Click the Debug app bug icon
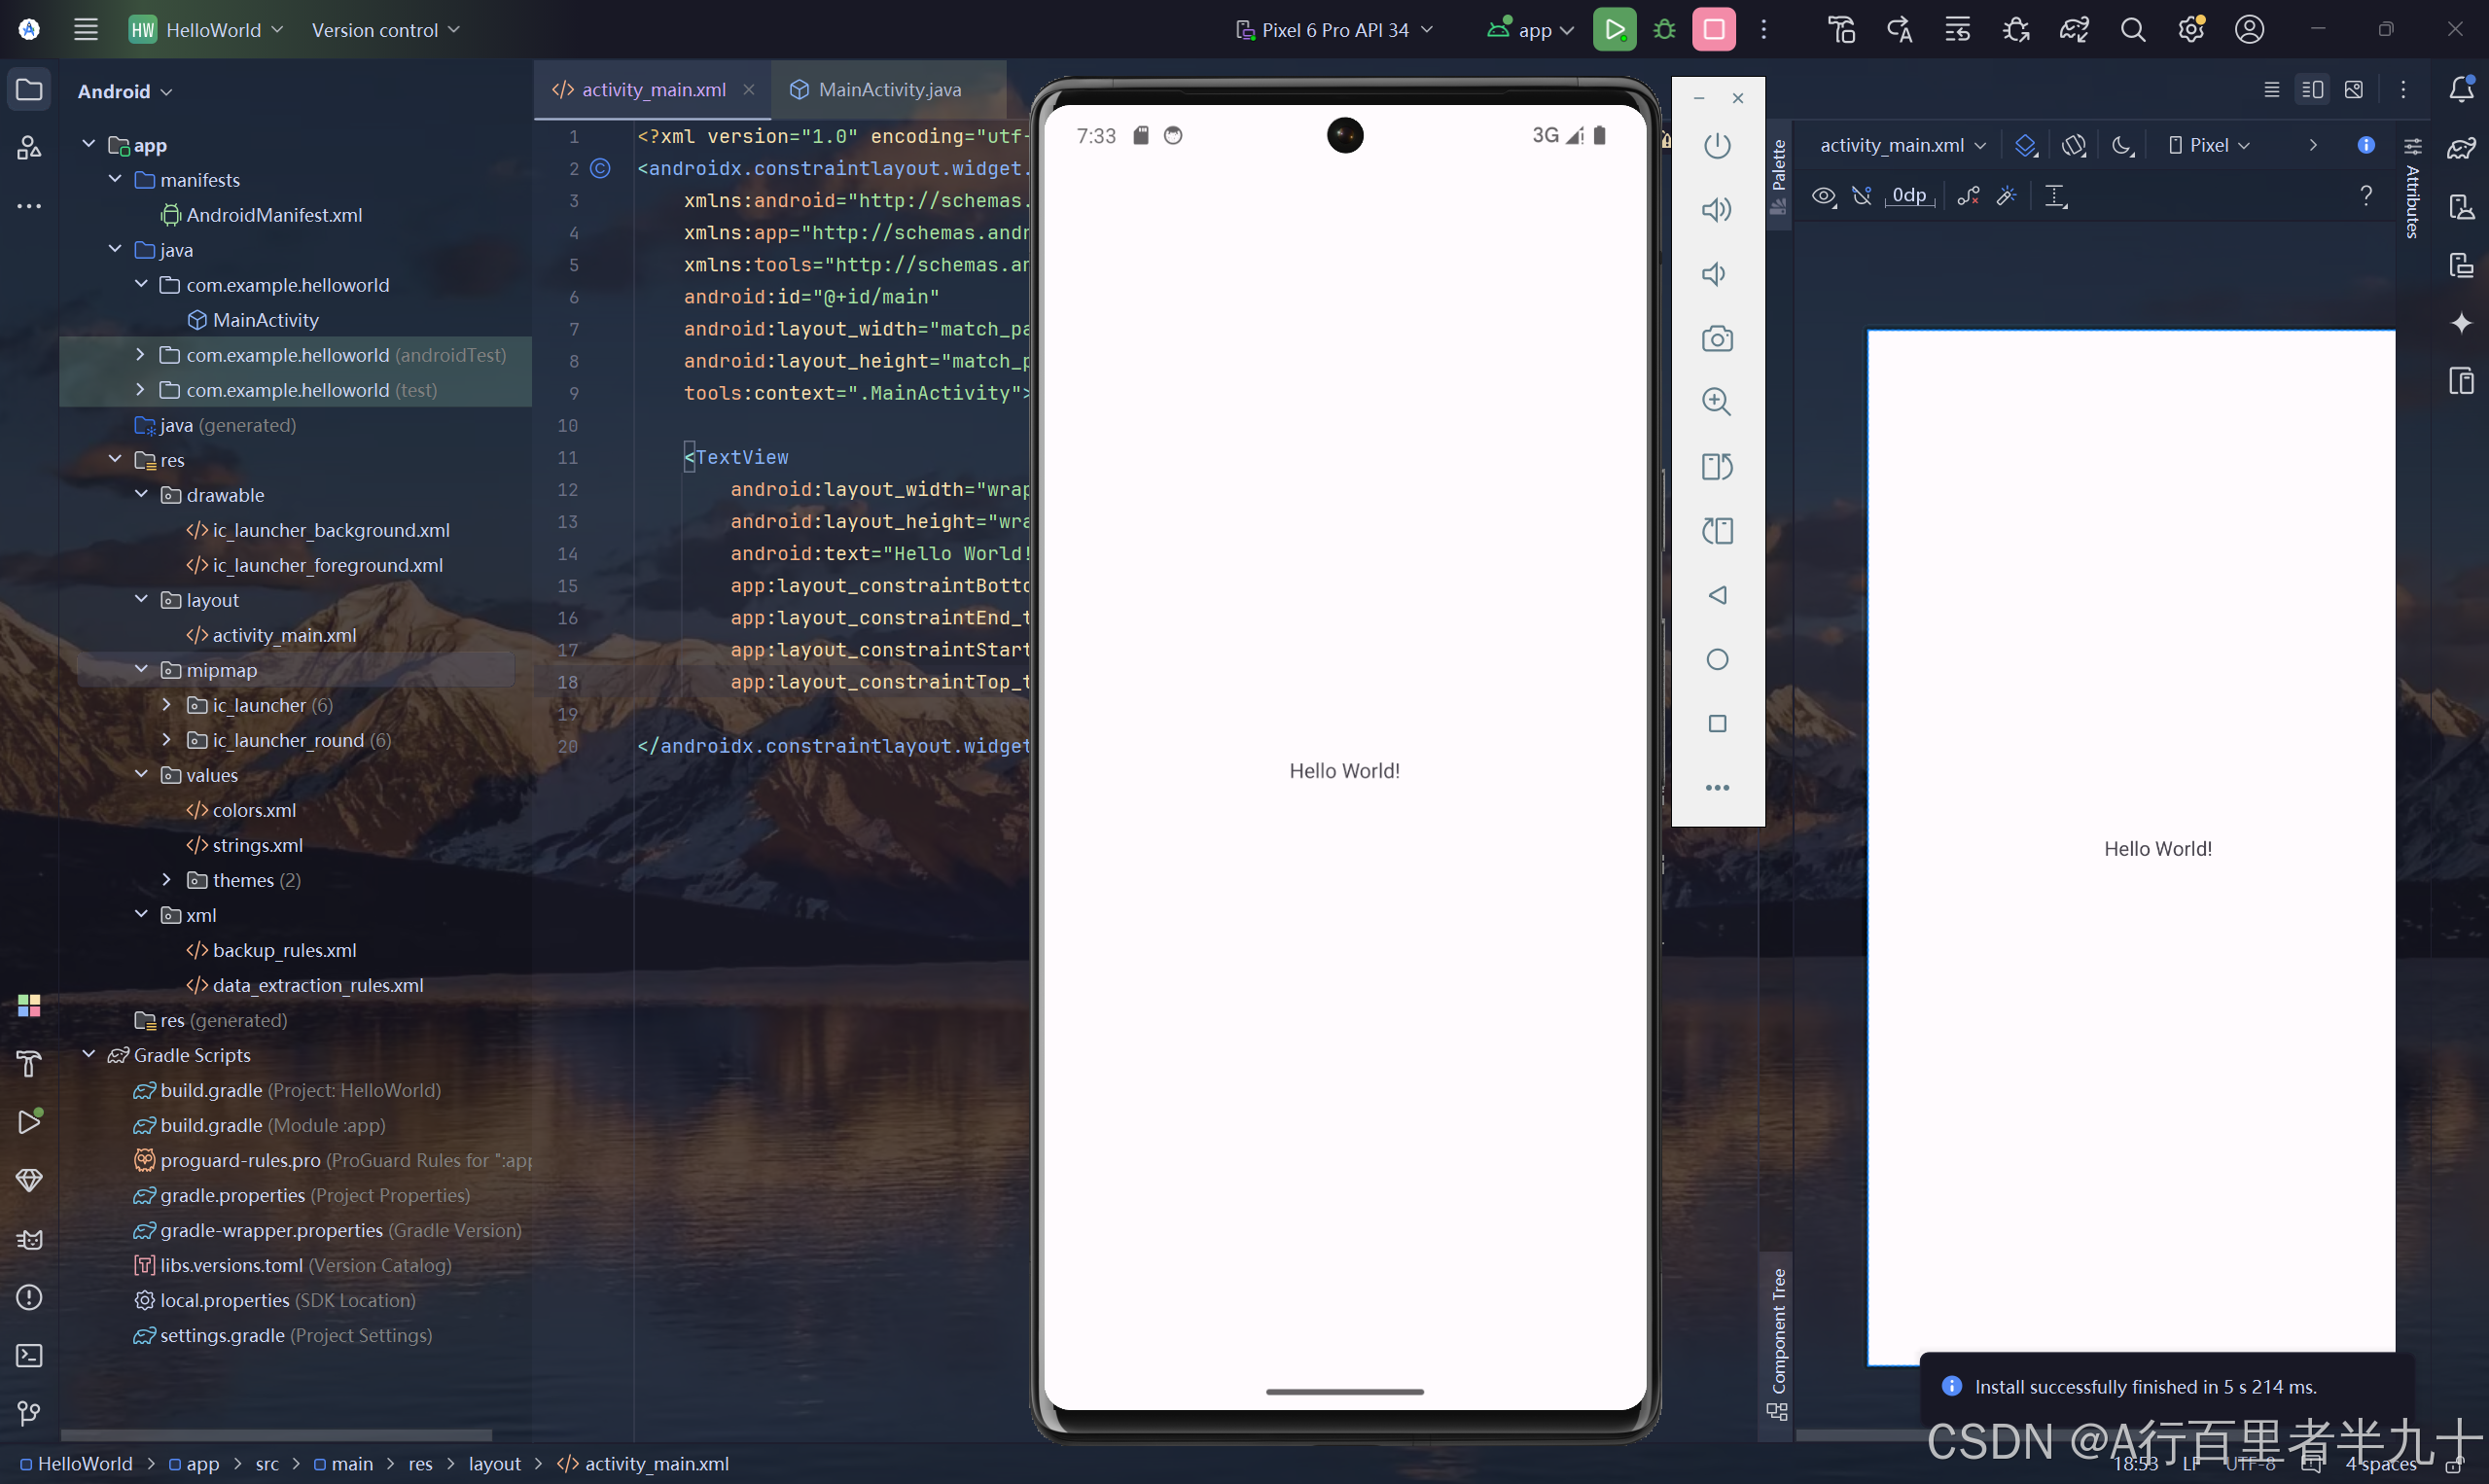Screen dimensions: 2489x1484 click(1664, 30)
